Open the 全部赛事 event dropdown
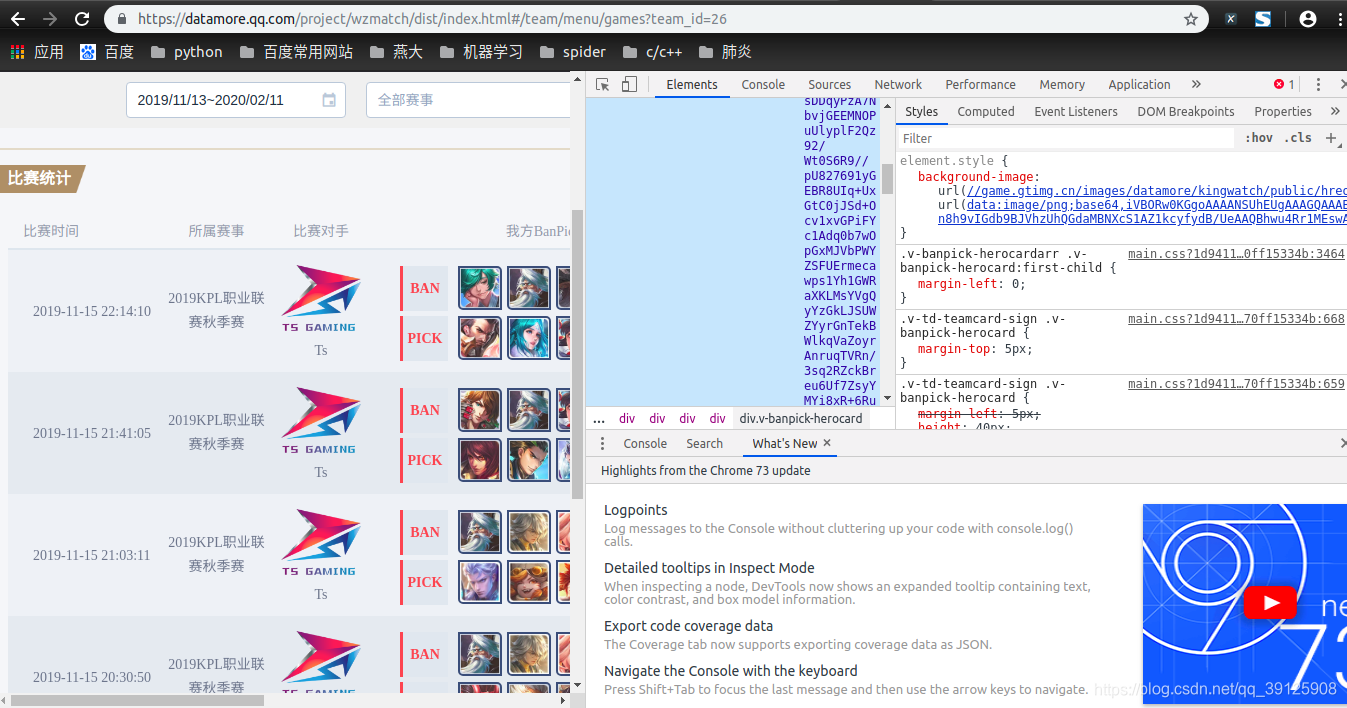This screenshot has height=708, width=1347. (x=468, y=100)
